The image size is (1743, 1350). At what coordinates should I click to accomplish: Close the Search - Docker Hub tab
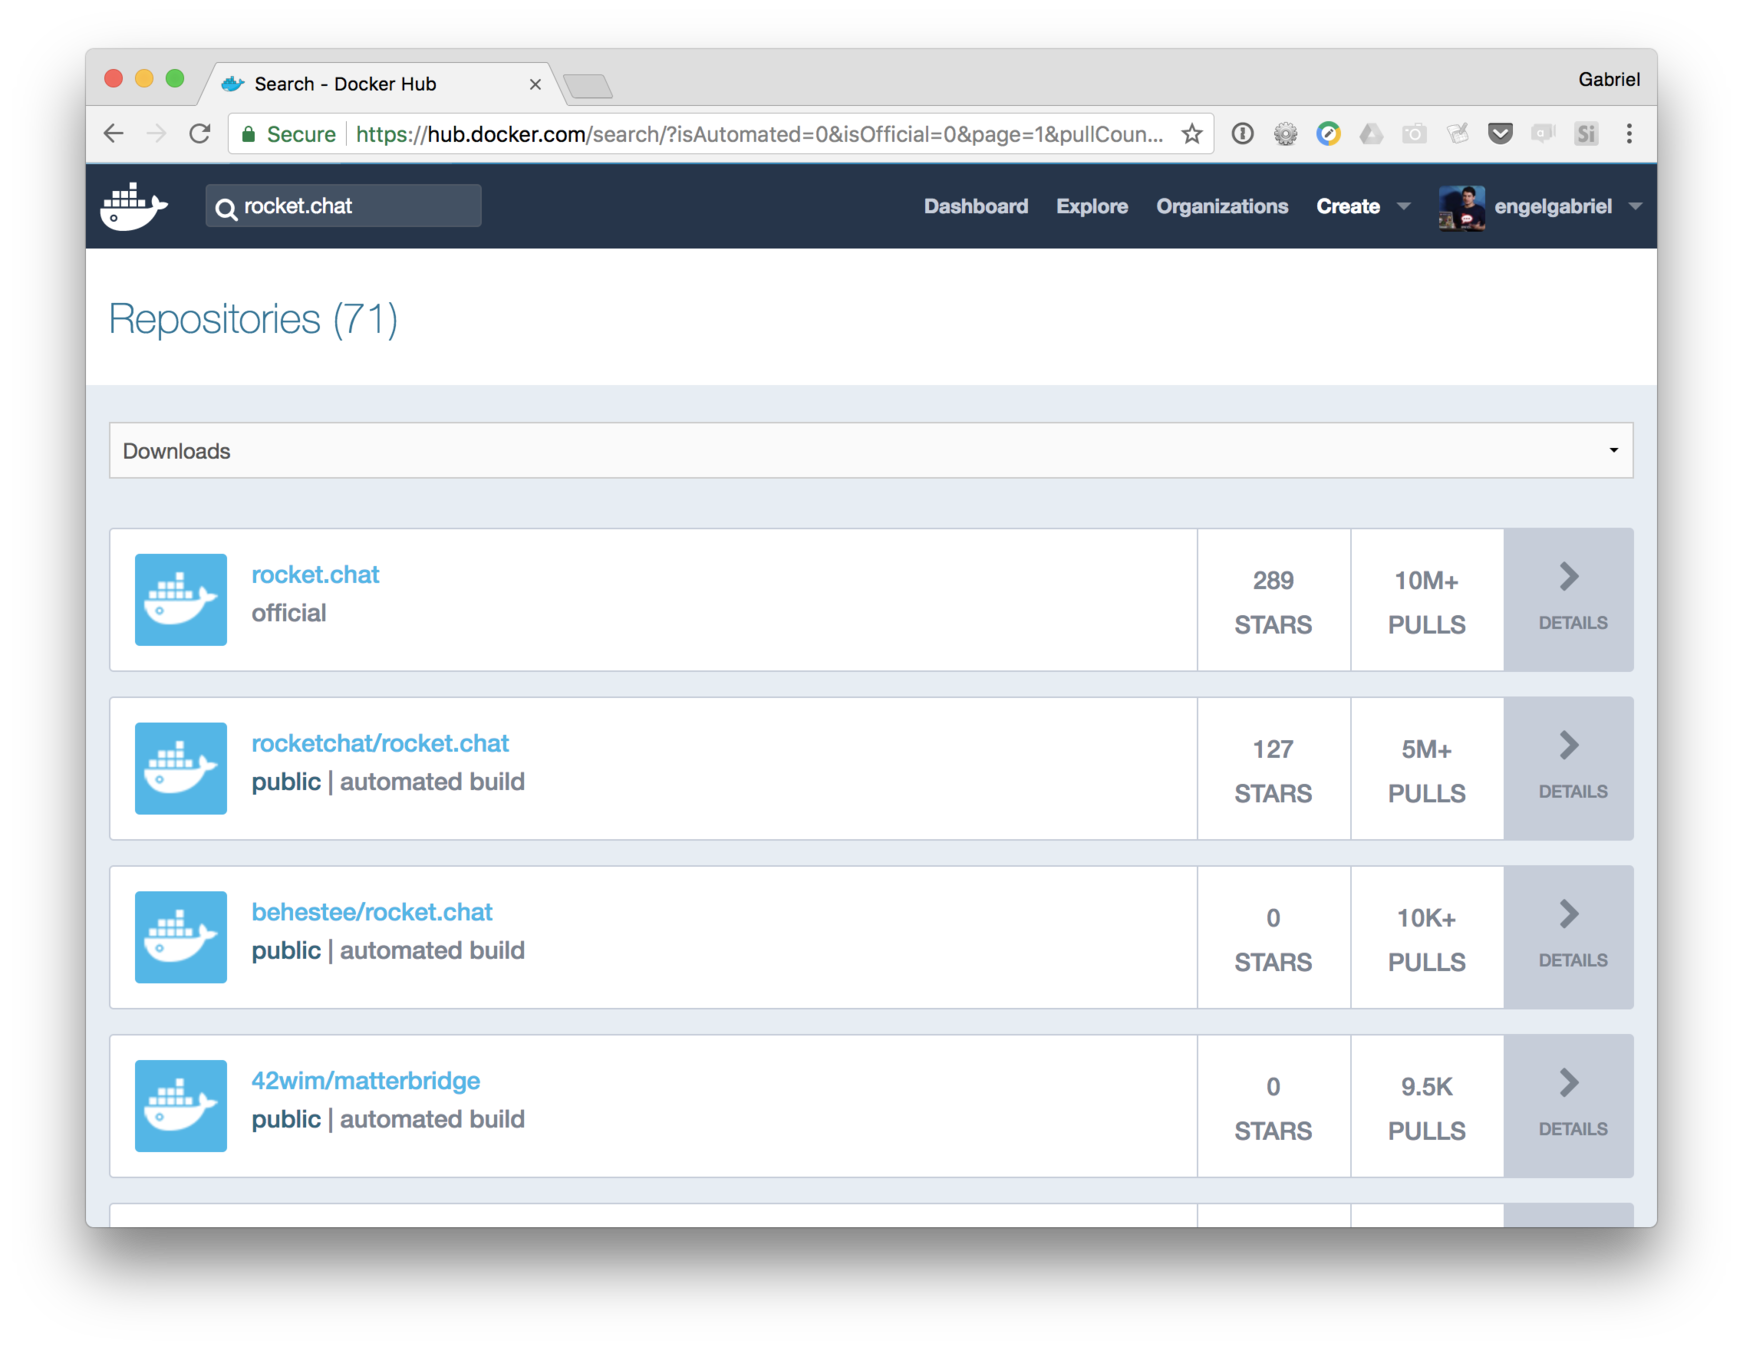535,84
